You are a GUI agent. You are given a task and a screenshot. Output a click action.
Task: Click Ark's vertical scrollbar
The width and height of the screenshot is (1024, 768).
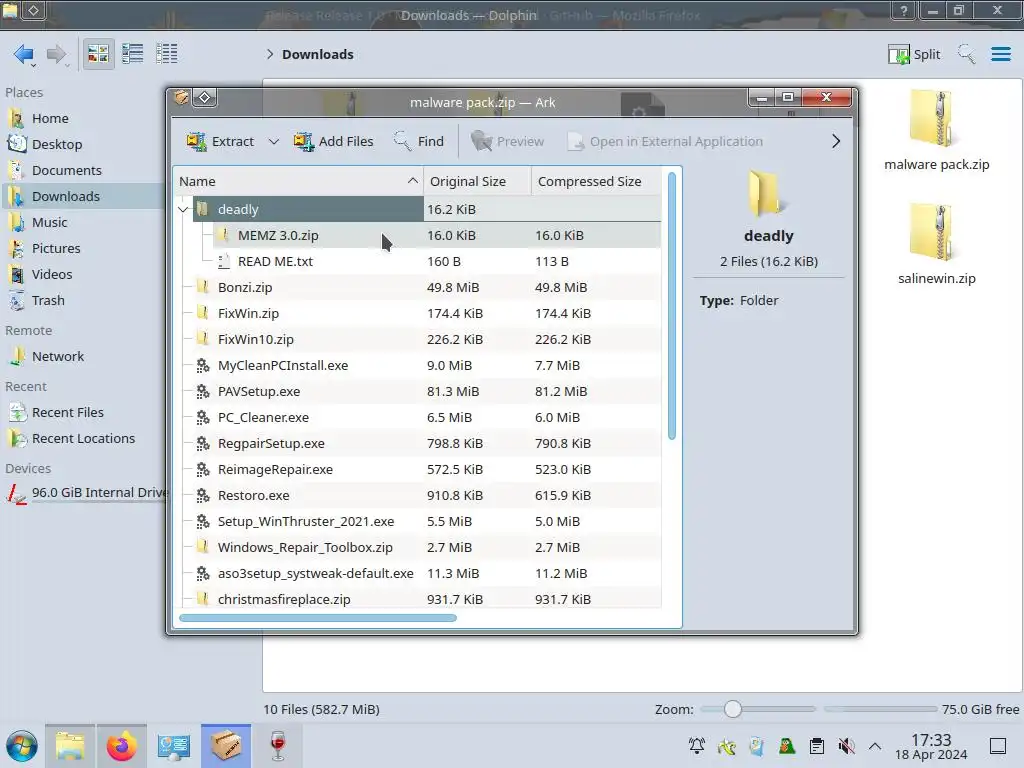pos(672,306)
